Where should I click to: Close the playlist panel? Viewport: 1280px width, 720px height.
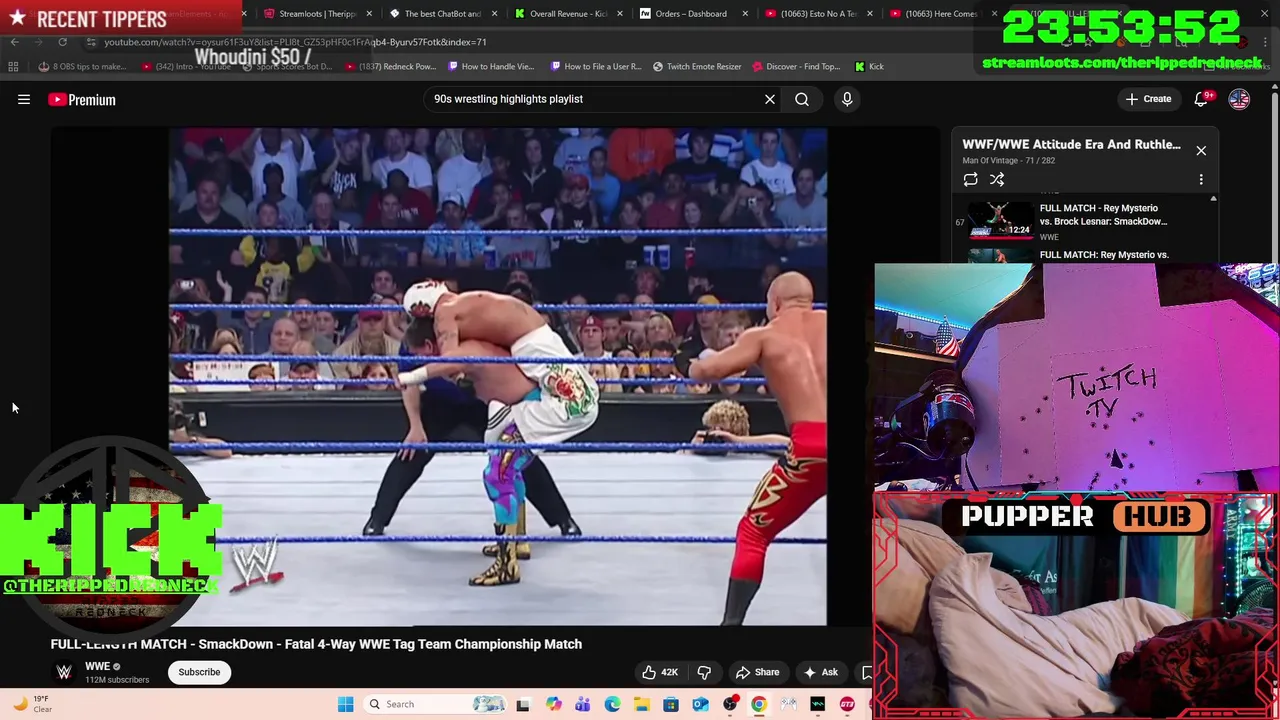[1201, 150]
